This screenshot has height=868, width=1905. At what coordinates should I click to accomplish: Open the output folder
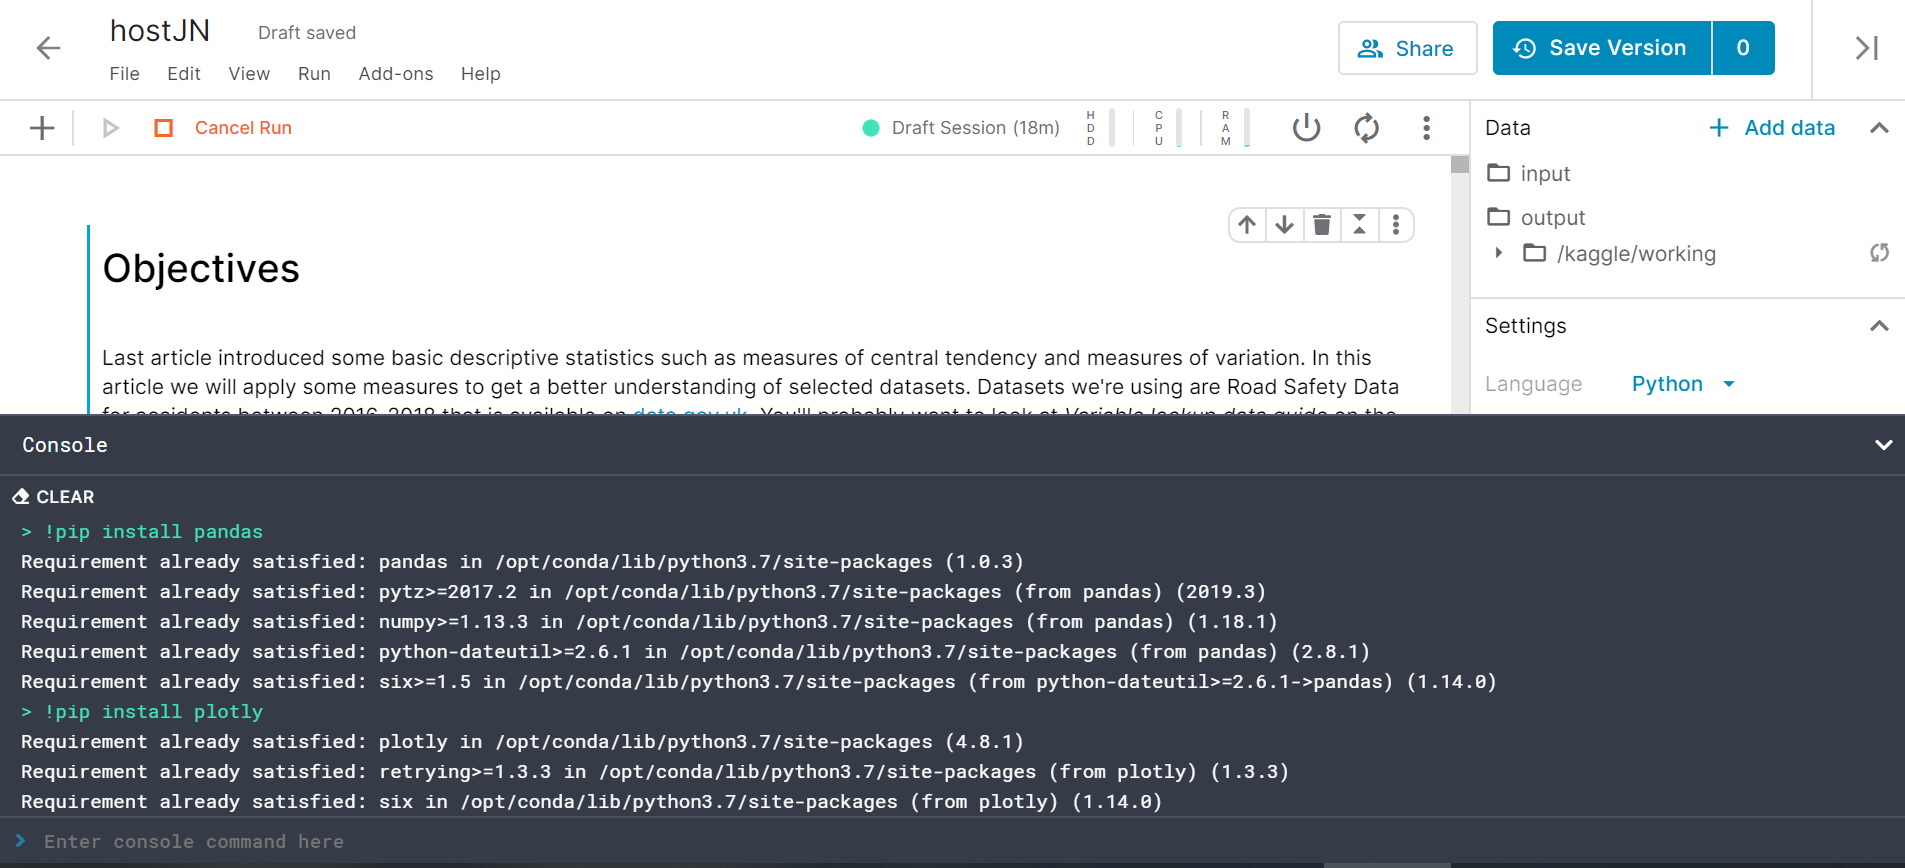tap(1535, 218)
